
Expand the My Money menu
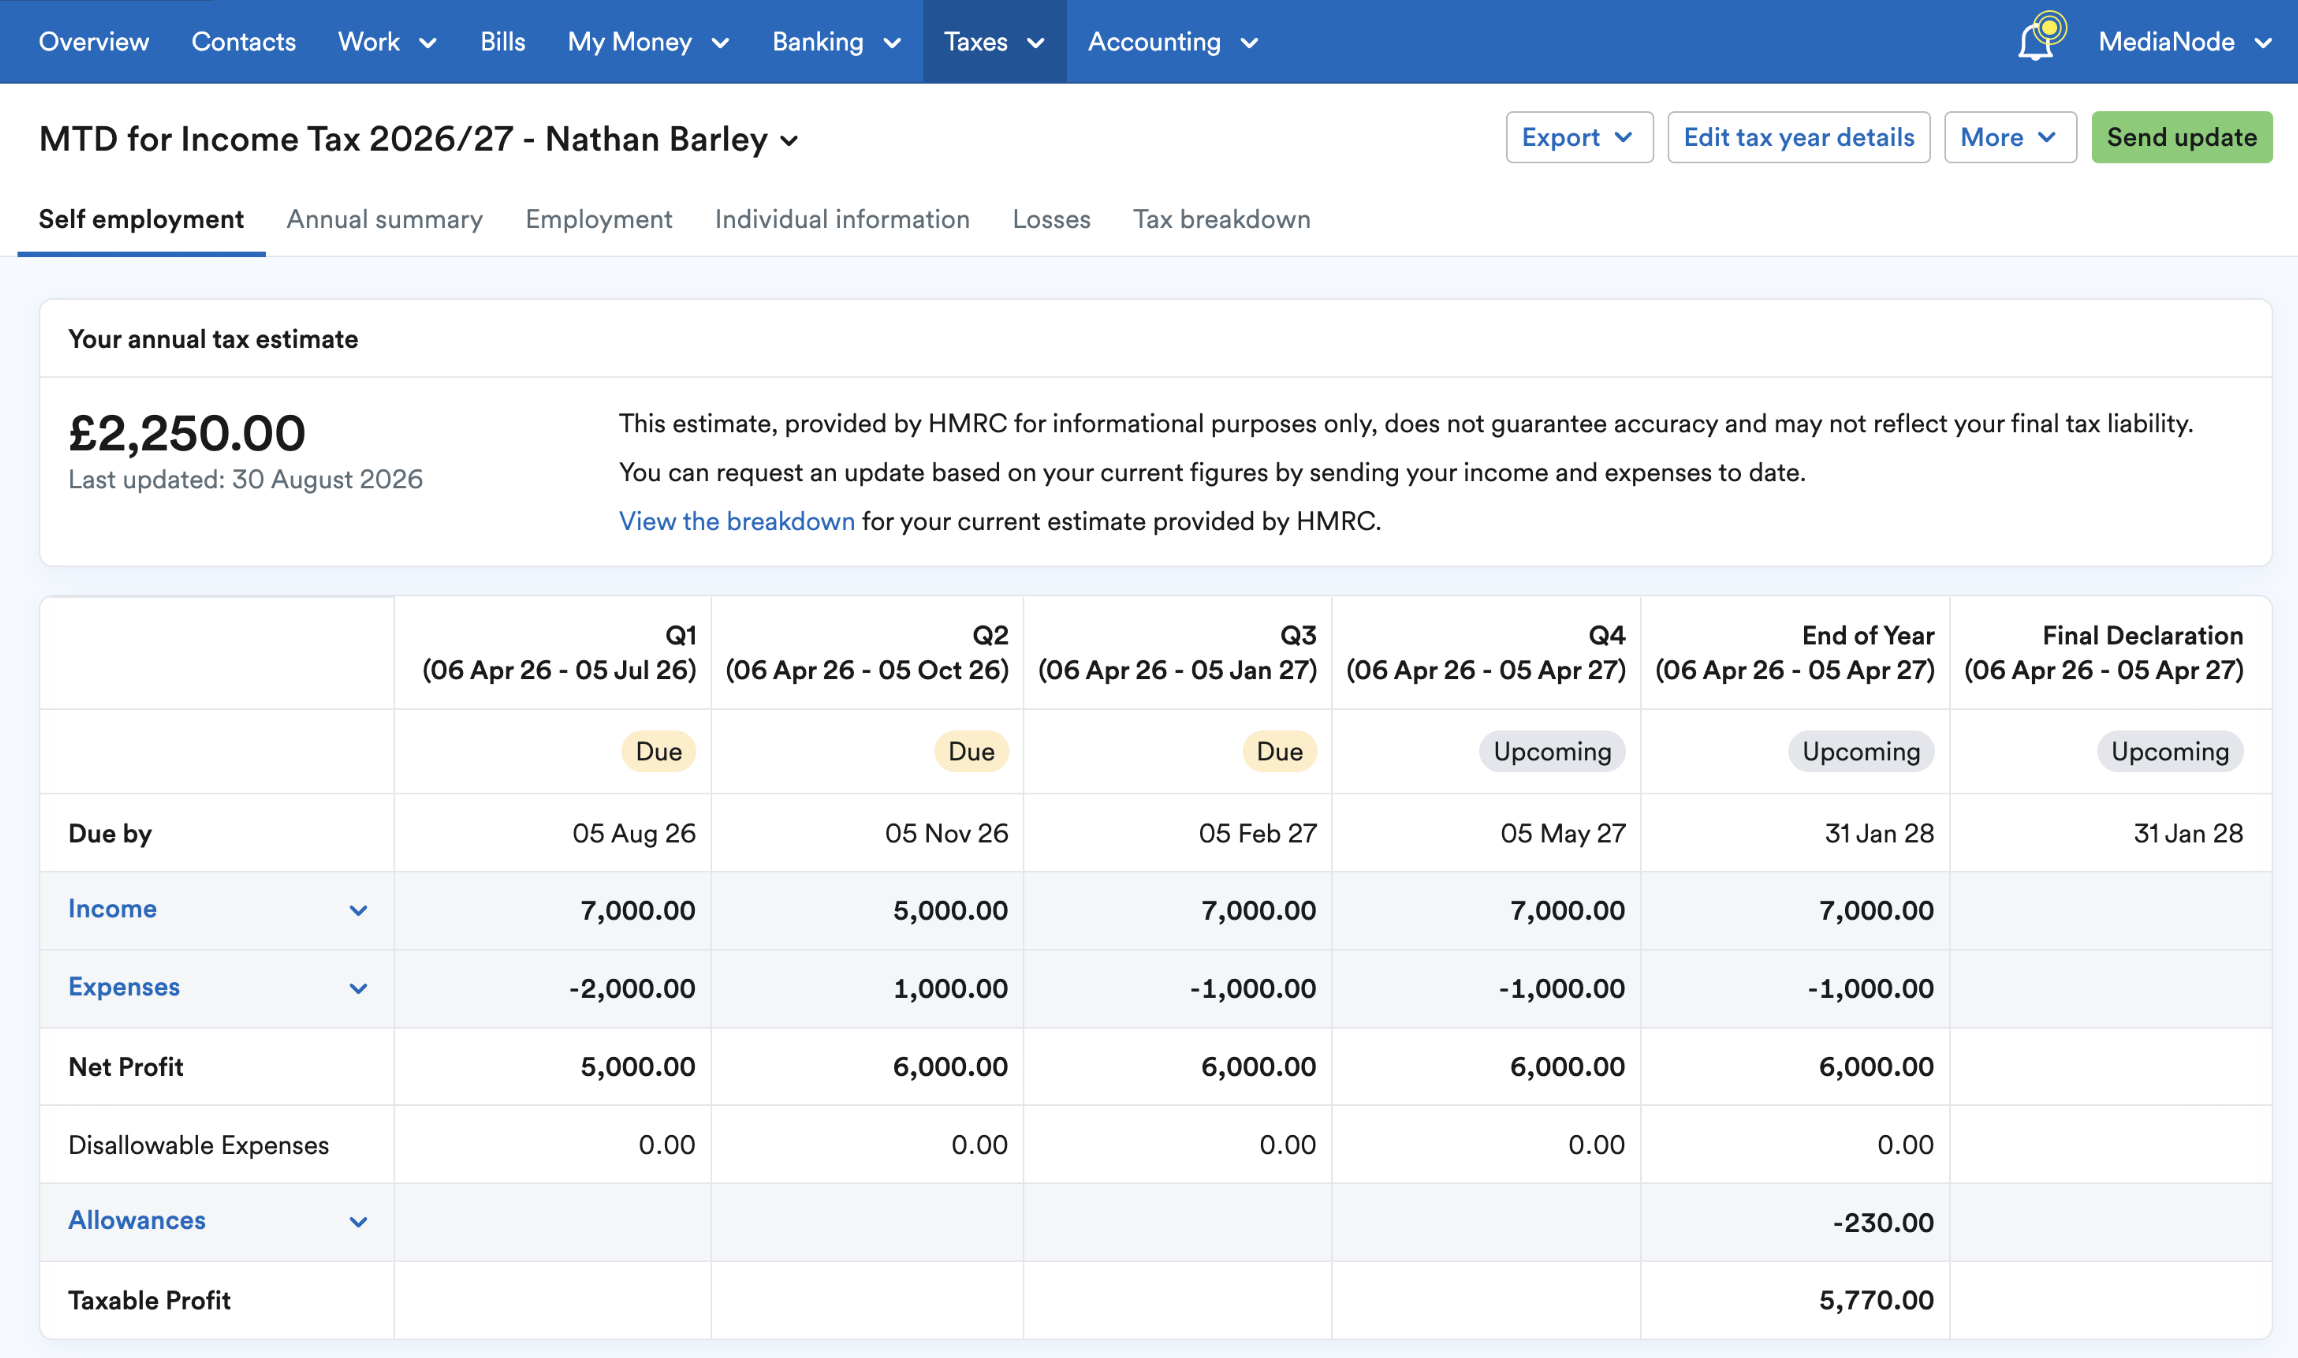point(648,42)
